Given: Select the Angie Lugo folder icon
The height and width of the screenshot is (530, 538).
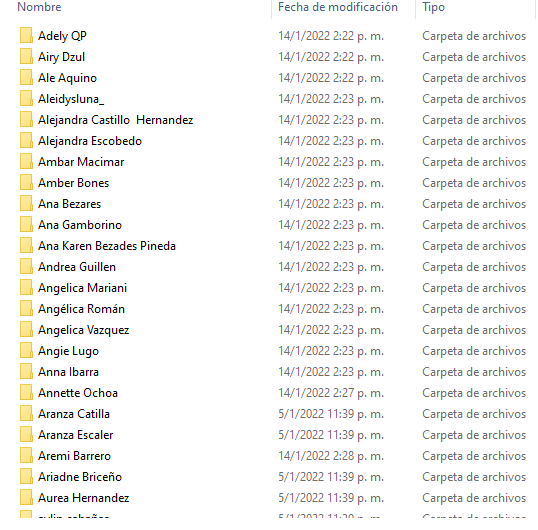Looking at the screenshot, I should click(x=26, y=350).
